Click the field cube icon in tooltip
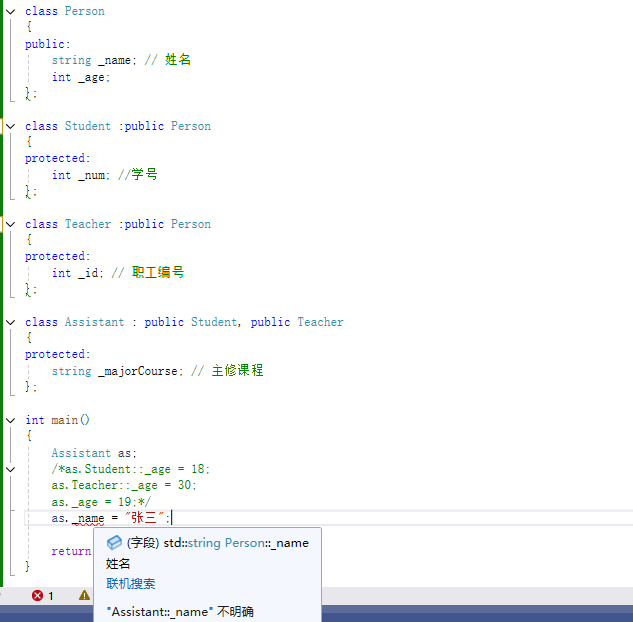Image resolution: width=633 pixels, height=622 pixels. pos(114,542)
